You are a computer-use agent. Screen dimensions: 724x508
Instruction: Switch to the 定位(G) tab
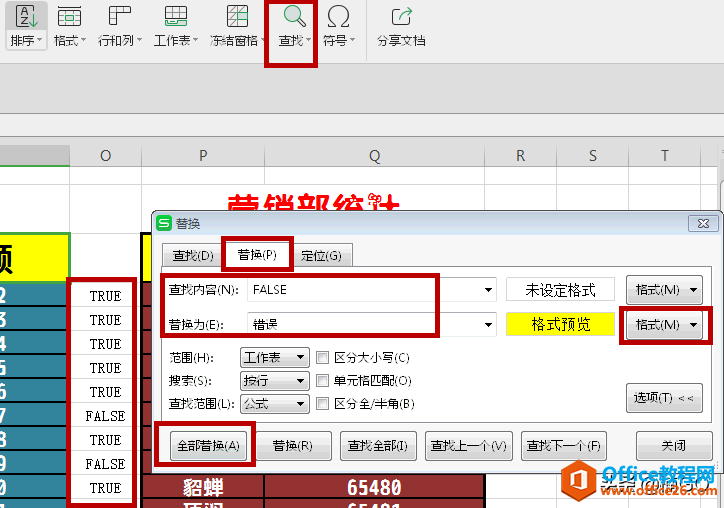click(321, 255)
